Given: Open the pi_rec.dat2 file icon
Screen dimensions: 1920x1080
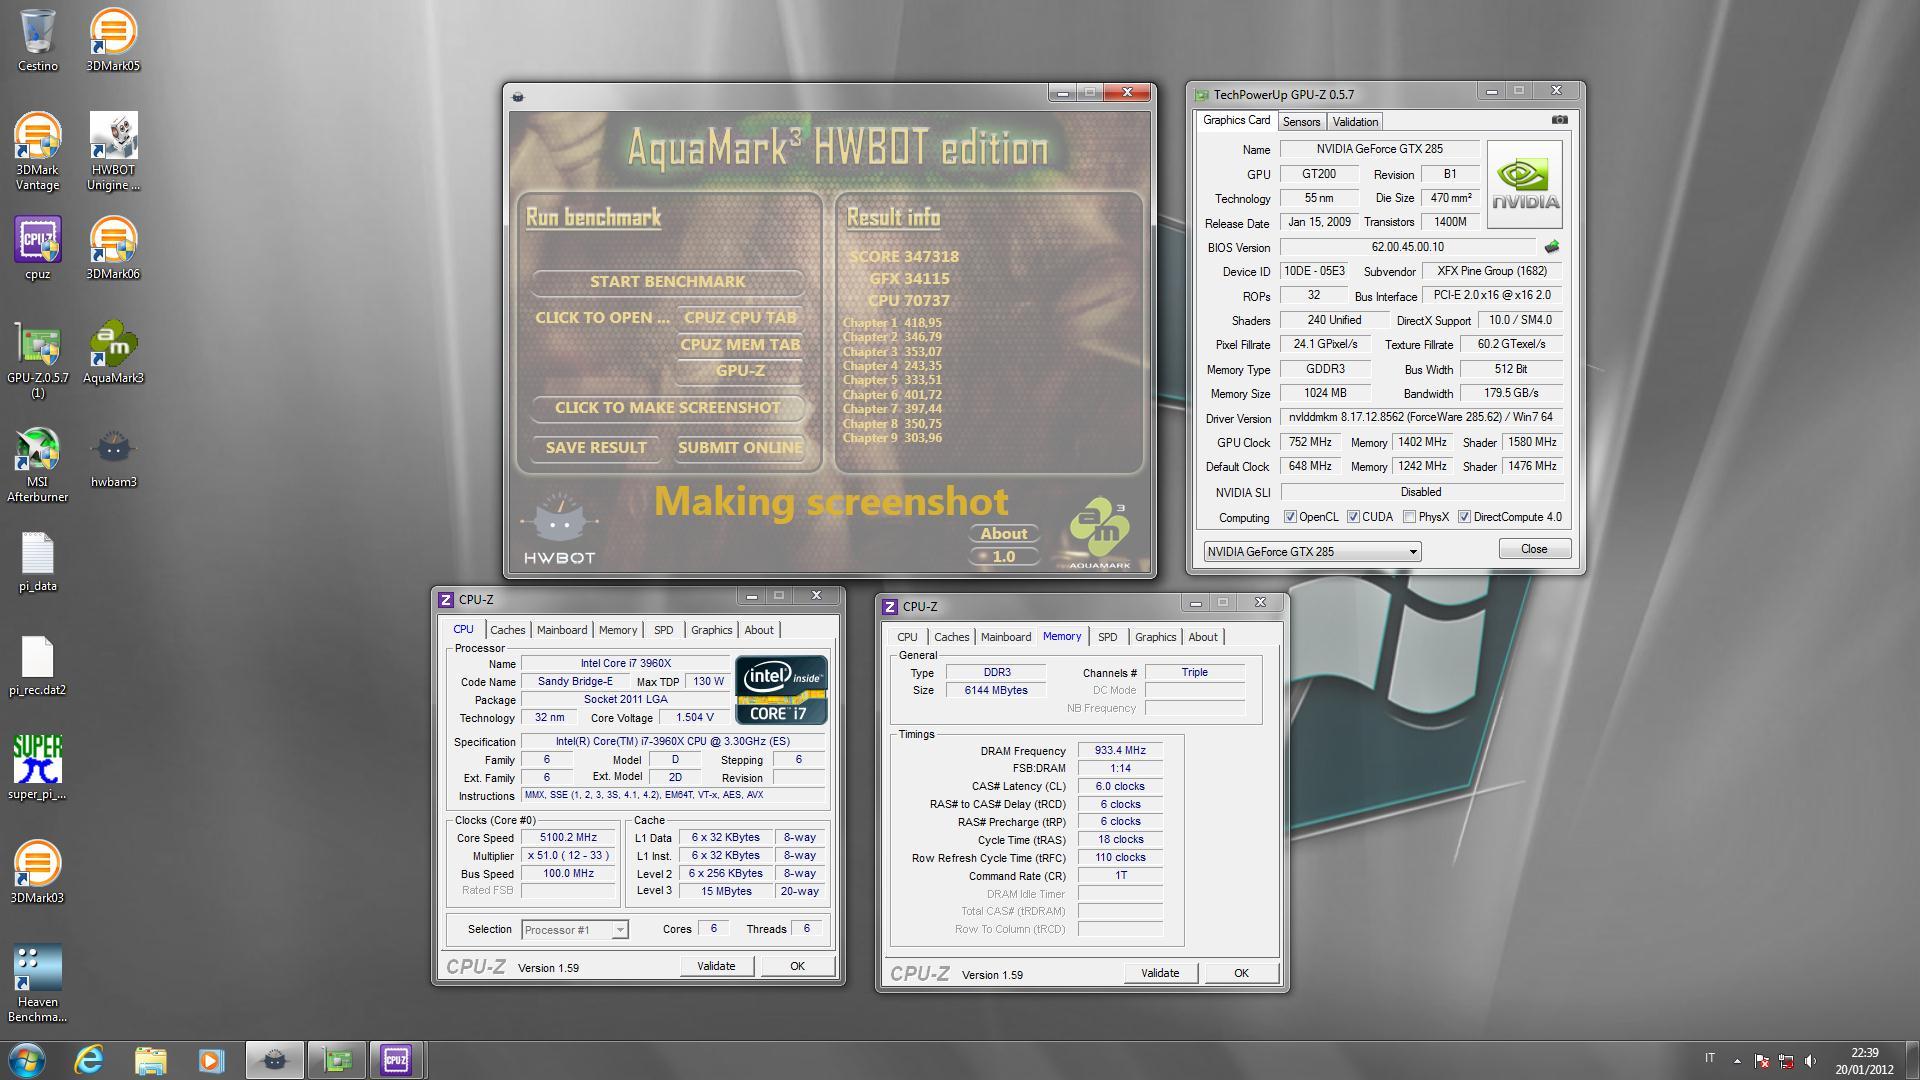Looking at the screenshot, I should [37, 665].
